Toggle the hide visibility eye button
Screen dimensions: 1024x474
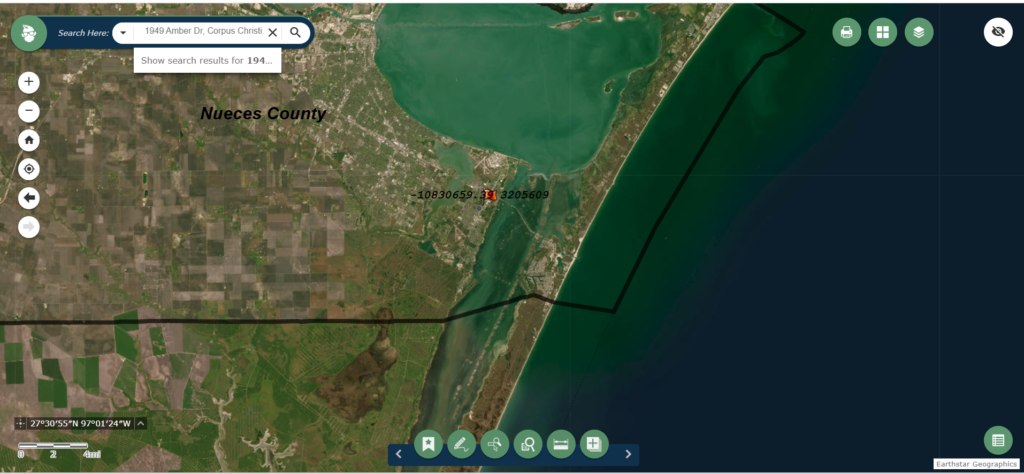coord(998,32)
